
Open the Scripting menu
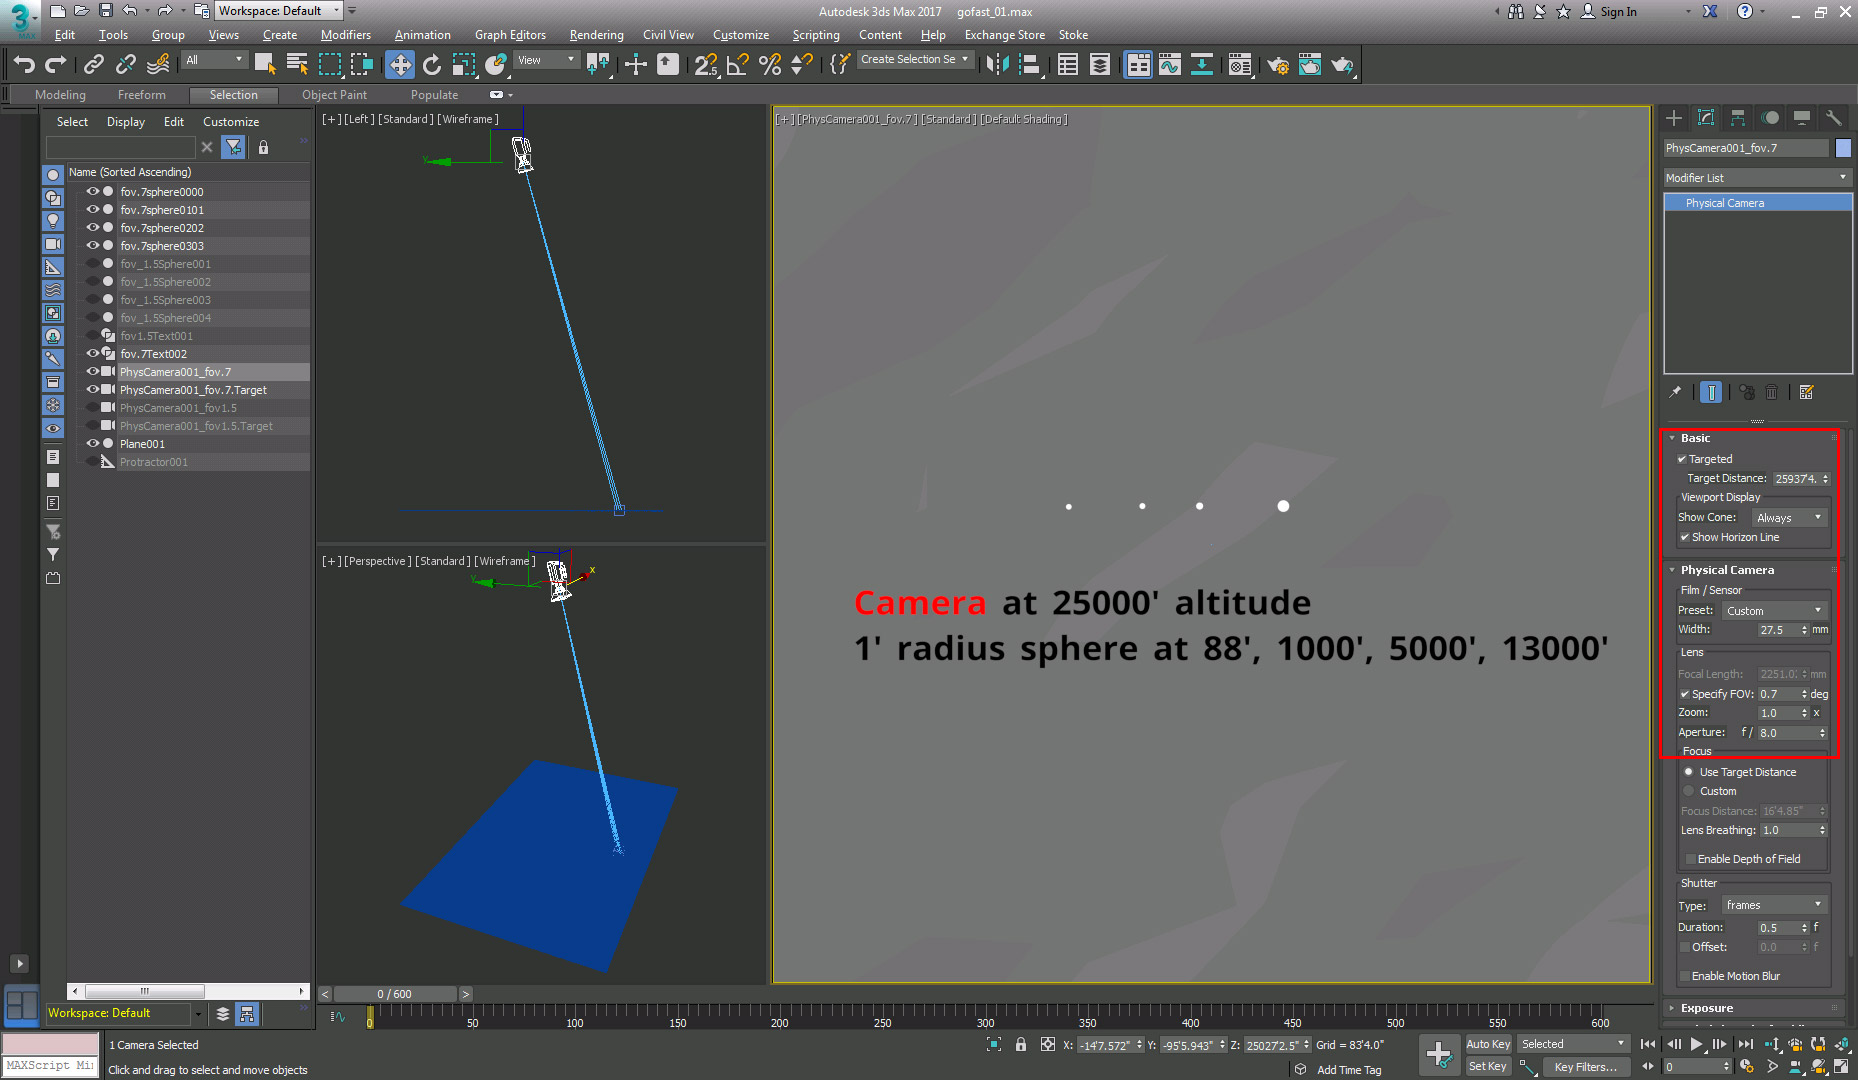(816, 35)
